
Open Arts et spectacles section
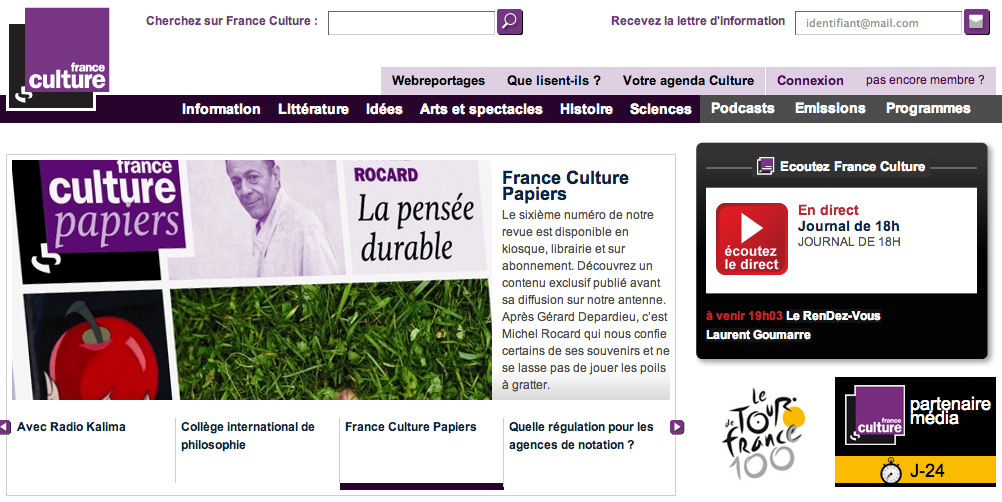point(481,109)
